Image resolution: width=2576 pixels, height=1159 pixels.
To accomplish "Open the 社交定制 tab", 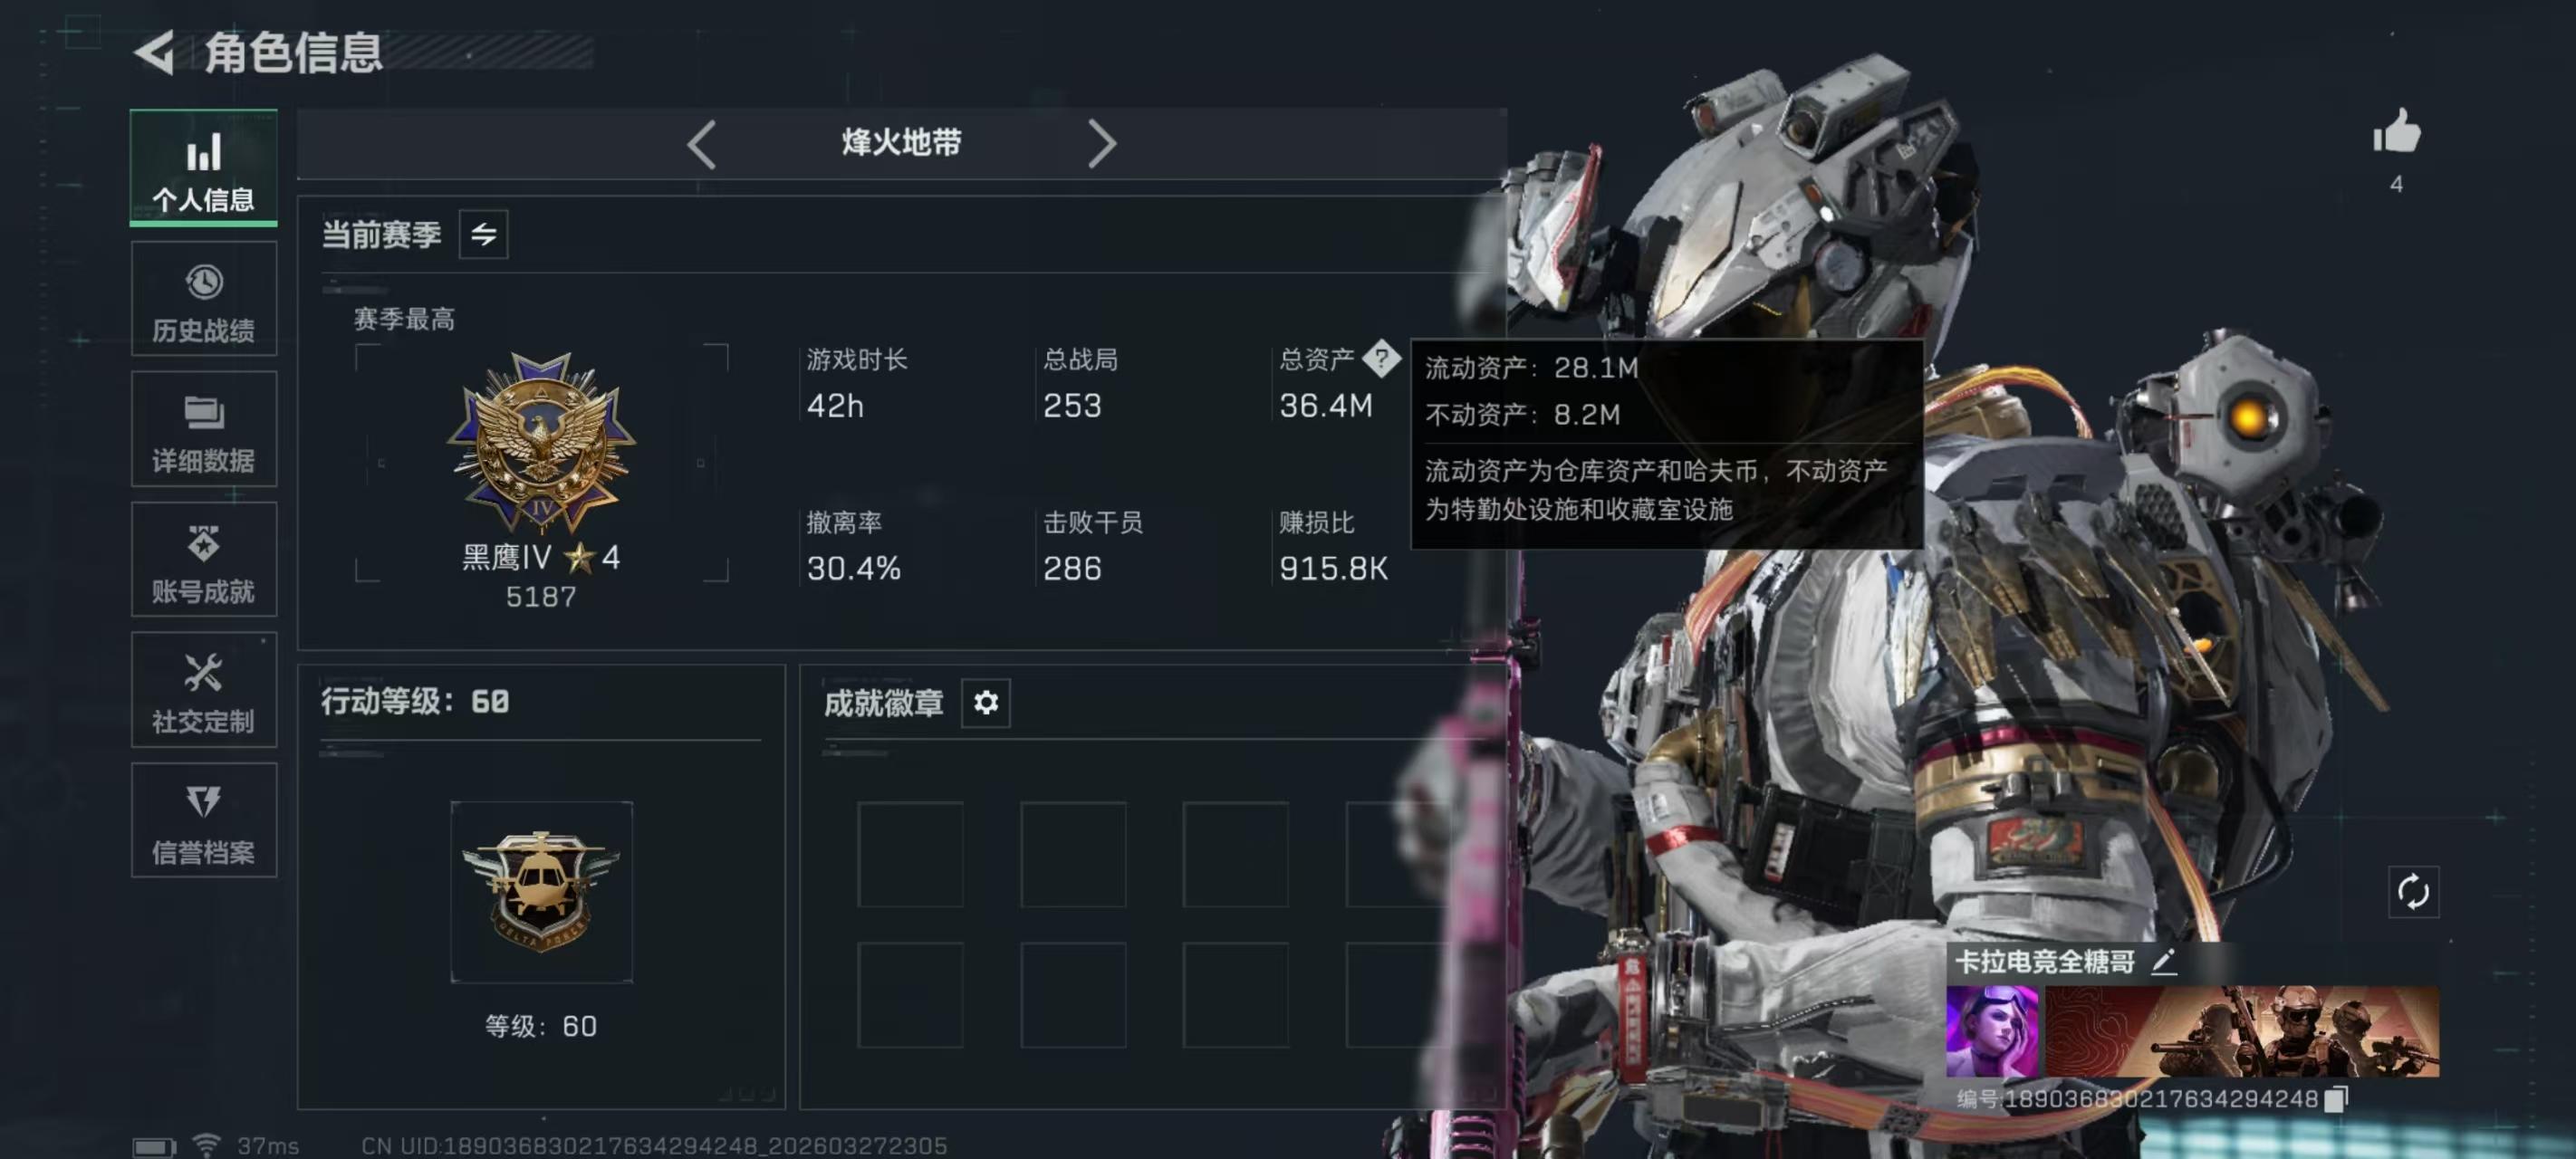I will pos(203,690).
